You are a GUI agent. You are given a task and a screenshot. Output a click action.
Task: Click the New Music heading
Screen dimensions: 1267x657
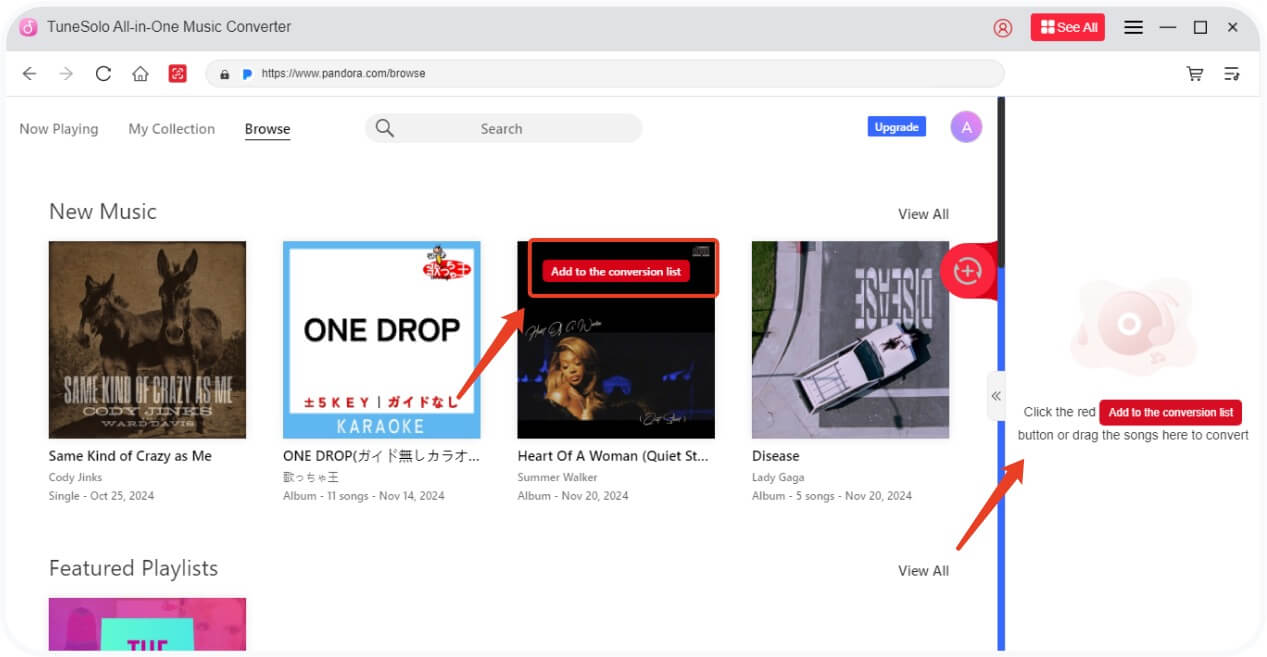(103, 212)
